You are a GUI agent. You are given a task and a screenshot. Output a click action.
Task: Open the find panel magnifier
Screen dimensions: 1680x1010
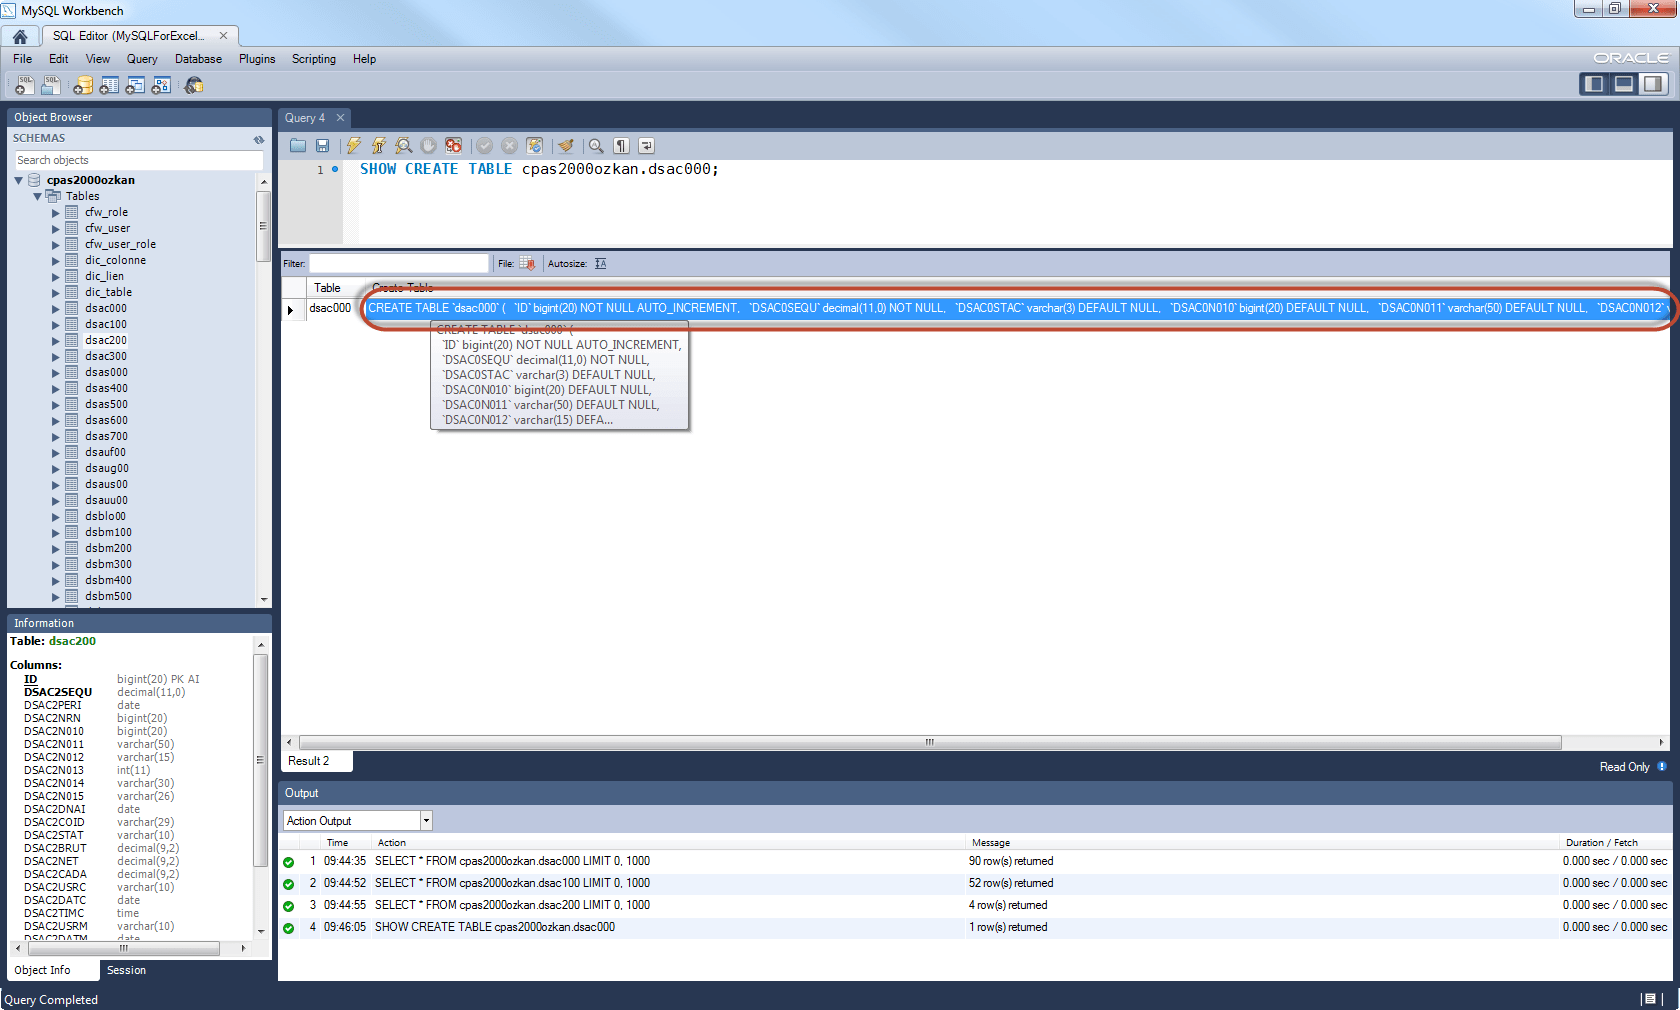pos(596,146)
